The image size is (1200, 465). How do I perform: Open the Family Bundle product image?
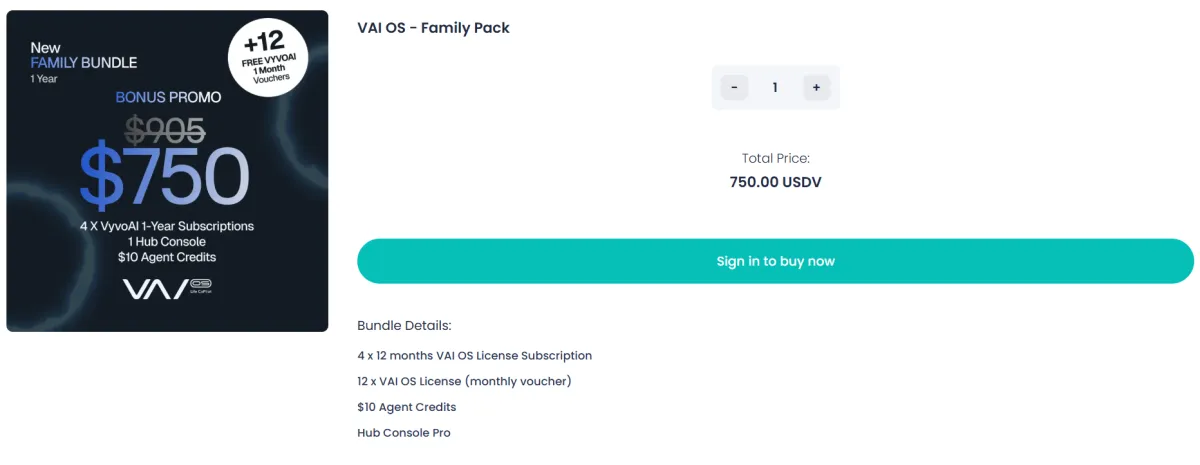pos(167,171)
